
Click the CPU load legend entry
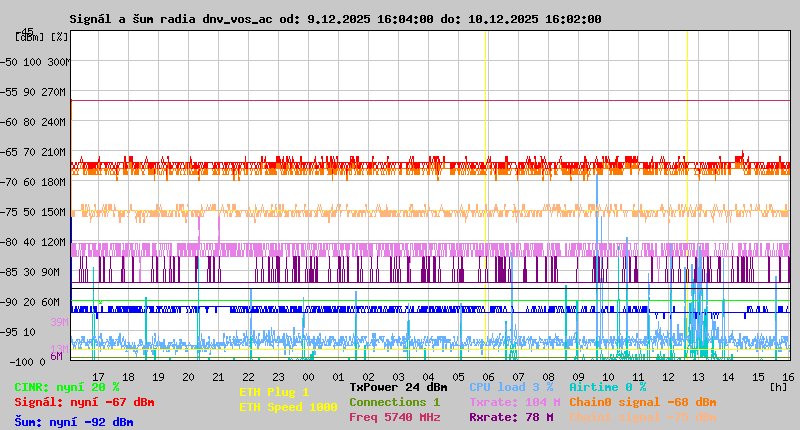click(510, 387)
